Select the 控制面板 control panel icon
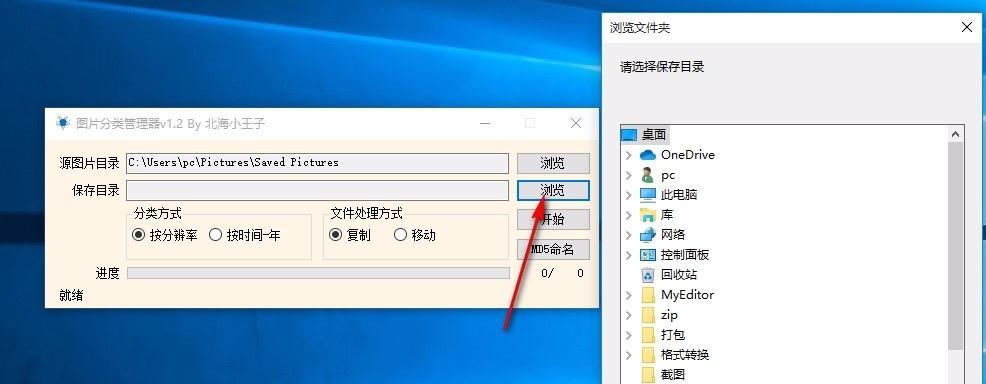Viewport: 986px width, 384px height. click(648, 255)
